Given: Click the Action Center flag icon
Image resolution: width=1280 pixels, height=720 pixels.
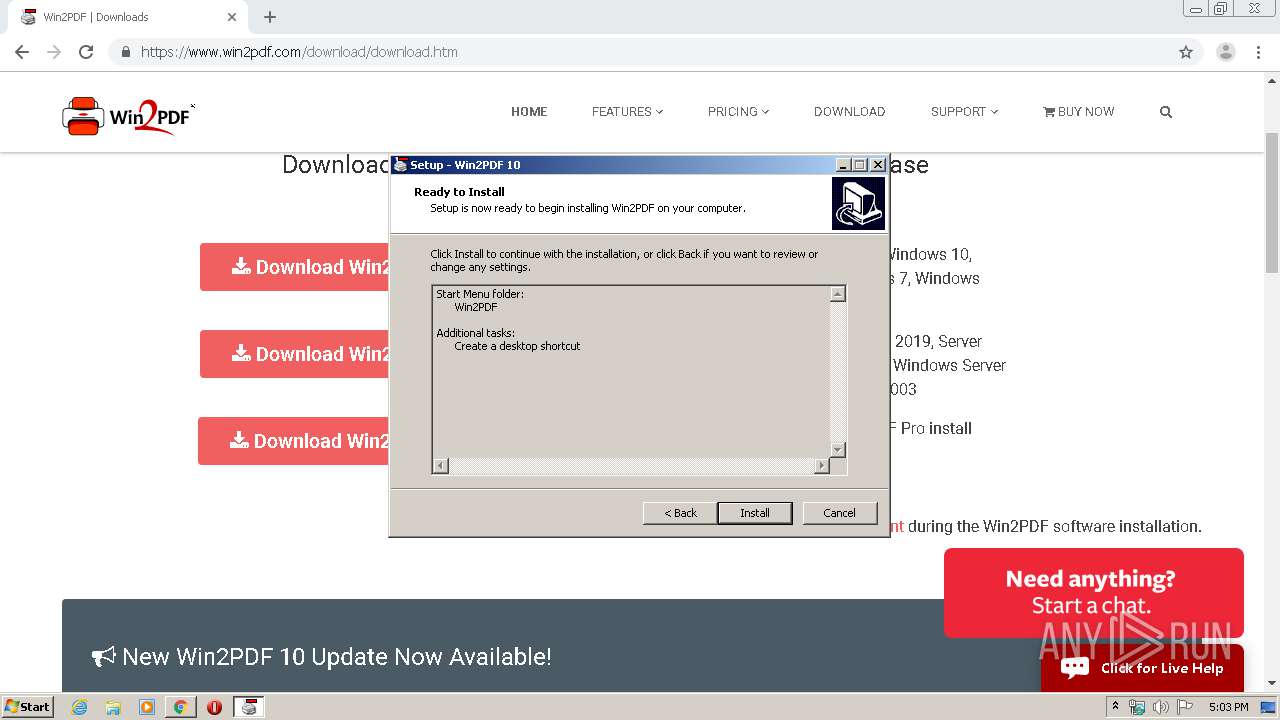Looking at the screenshot, I should (1185, 707).
